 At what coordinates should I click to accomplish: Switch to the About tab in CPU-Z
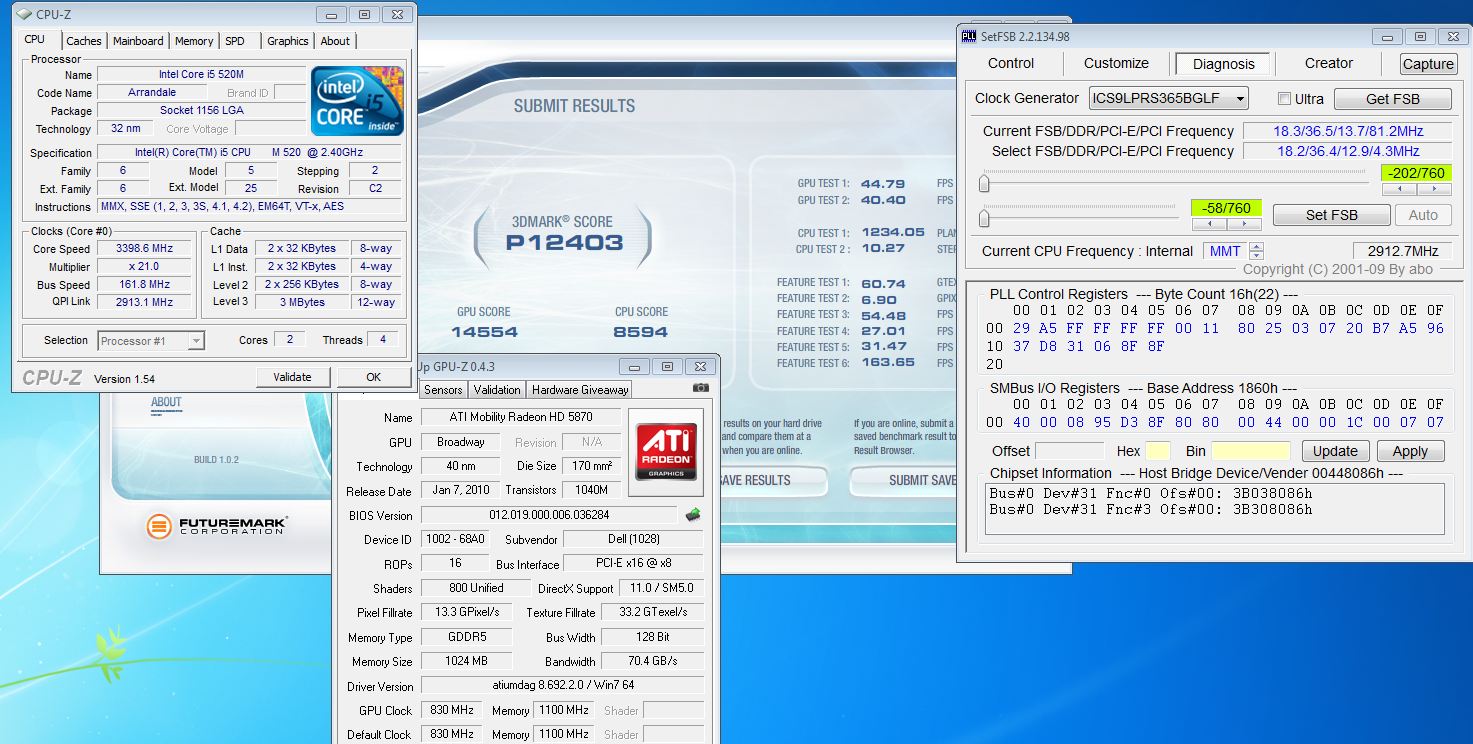[335, 41]
